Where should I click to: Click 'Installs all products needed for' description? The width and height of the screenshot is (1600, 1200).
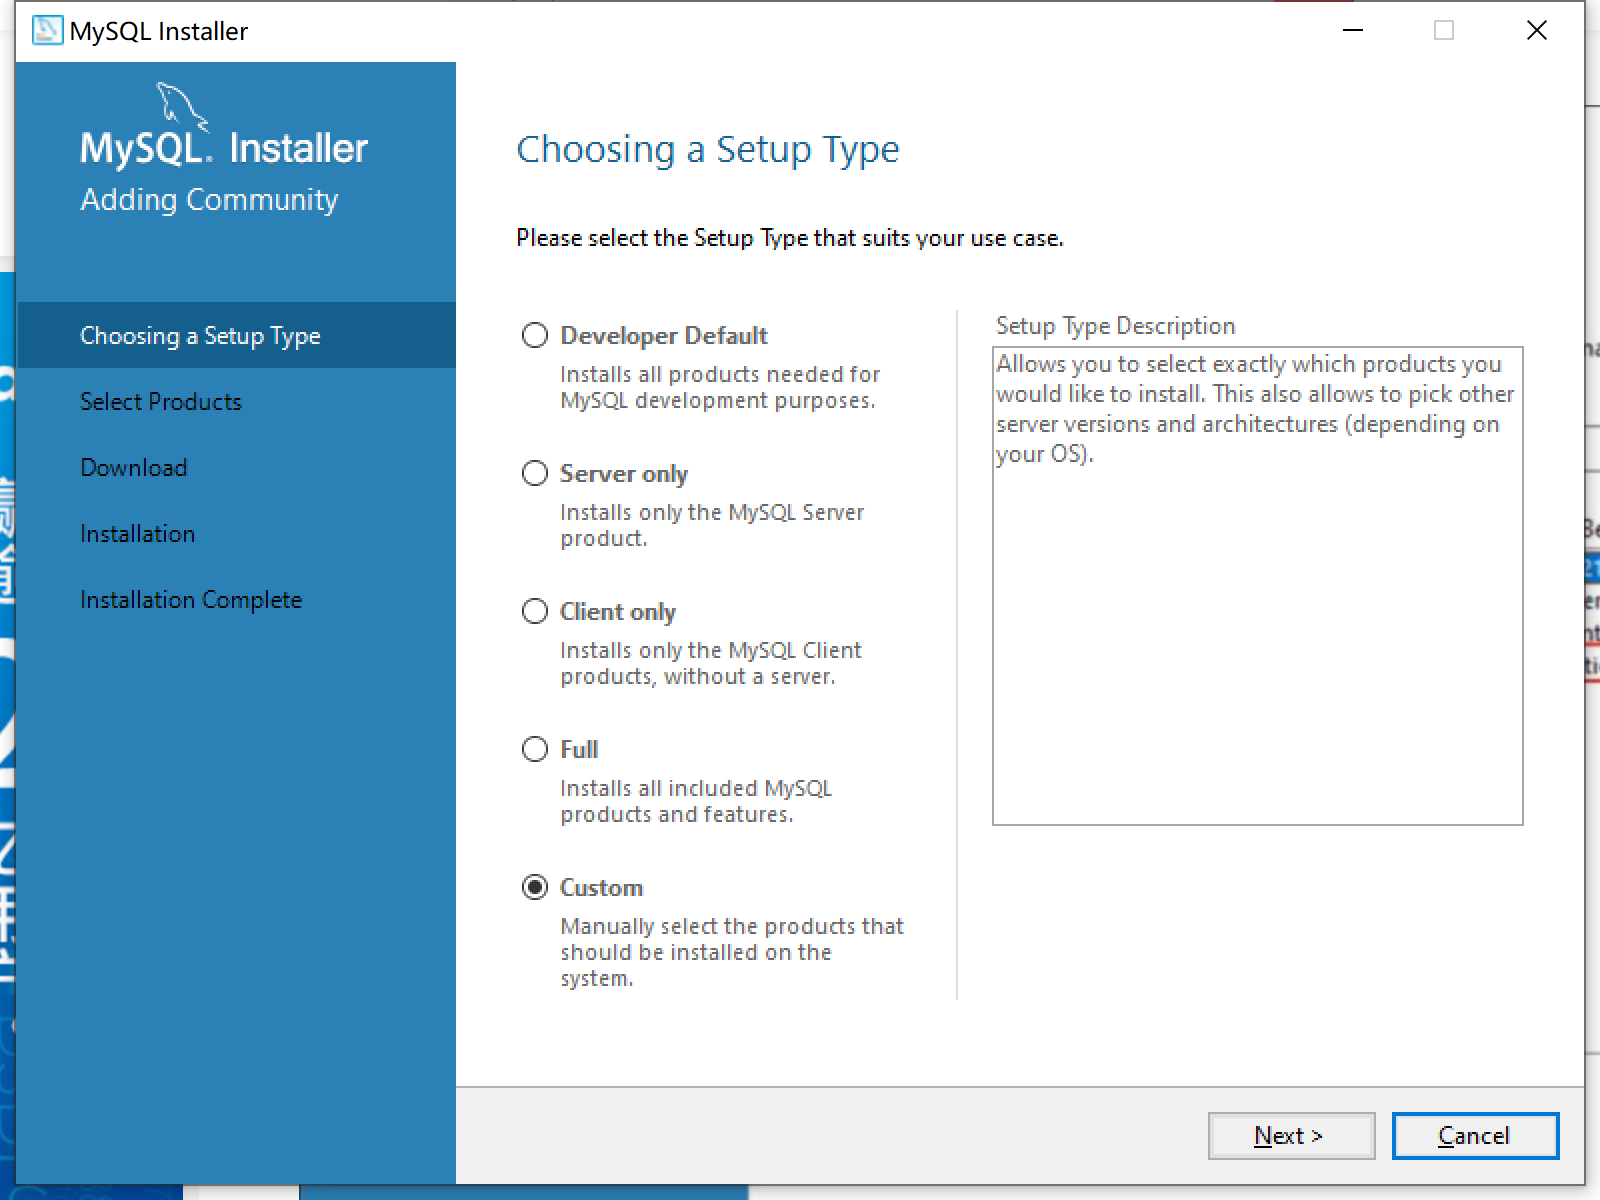(x=720, y=387)
